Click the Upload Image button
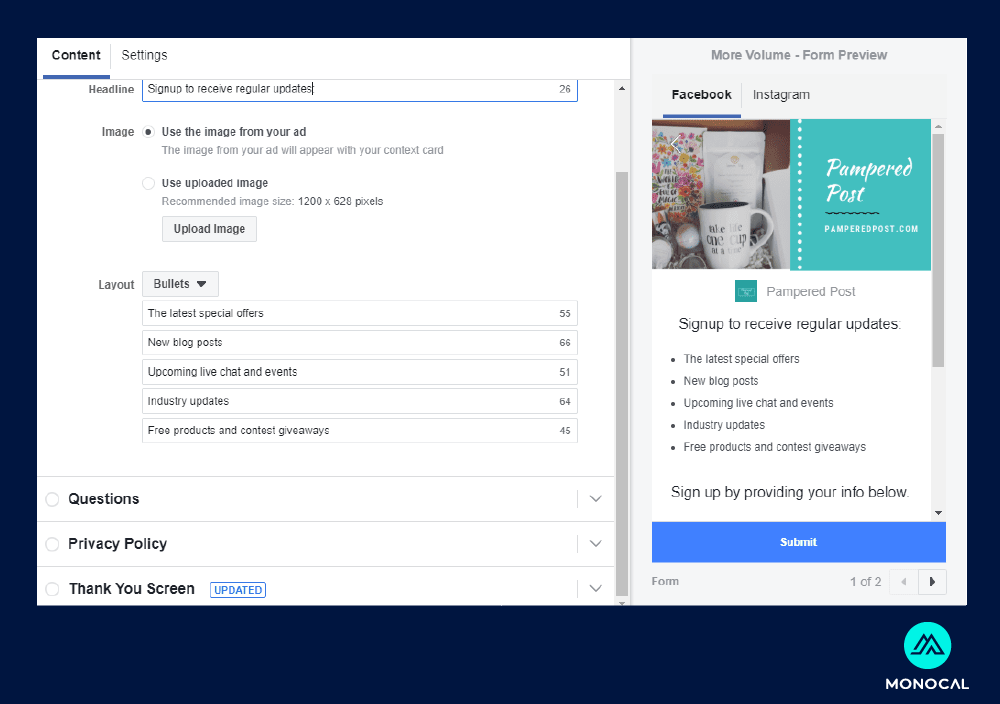The image size is (1000, 704). coord(209,229)
